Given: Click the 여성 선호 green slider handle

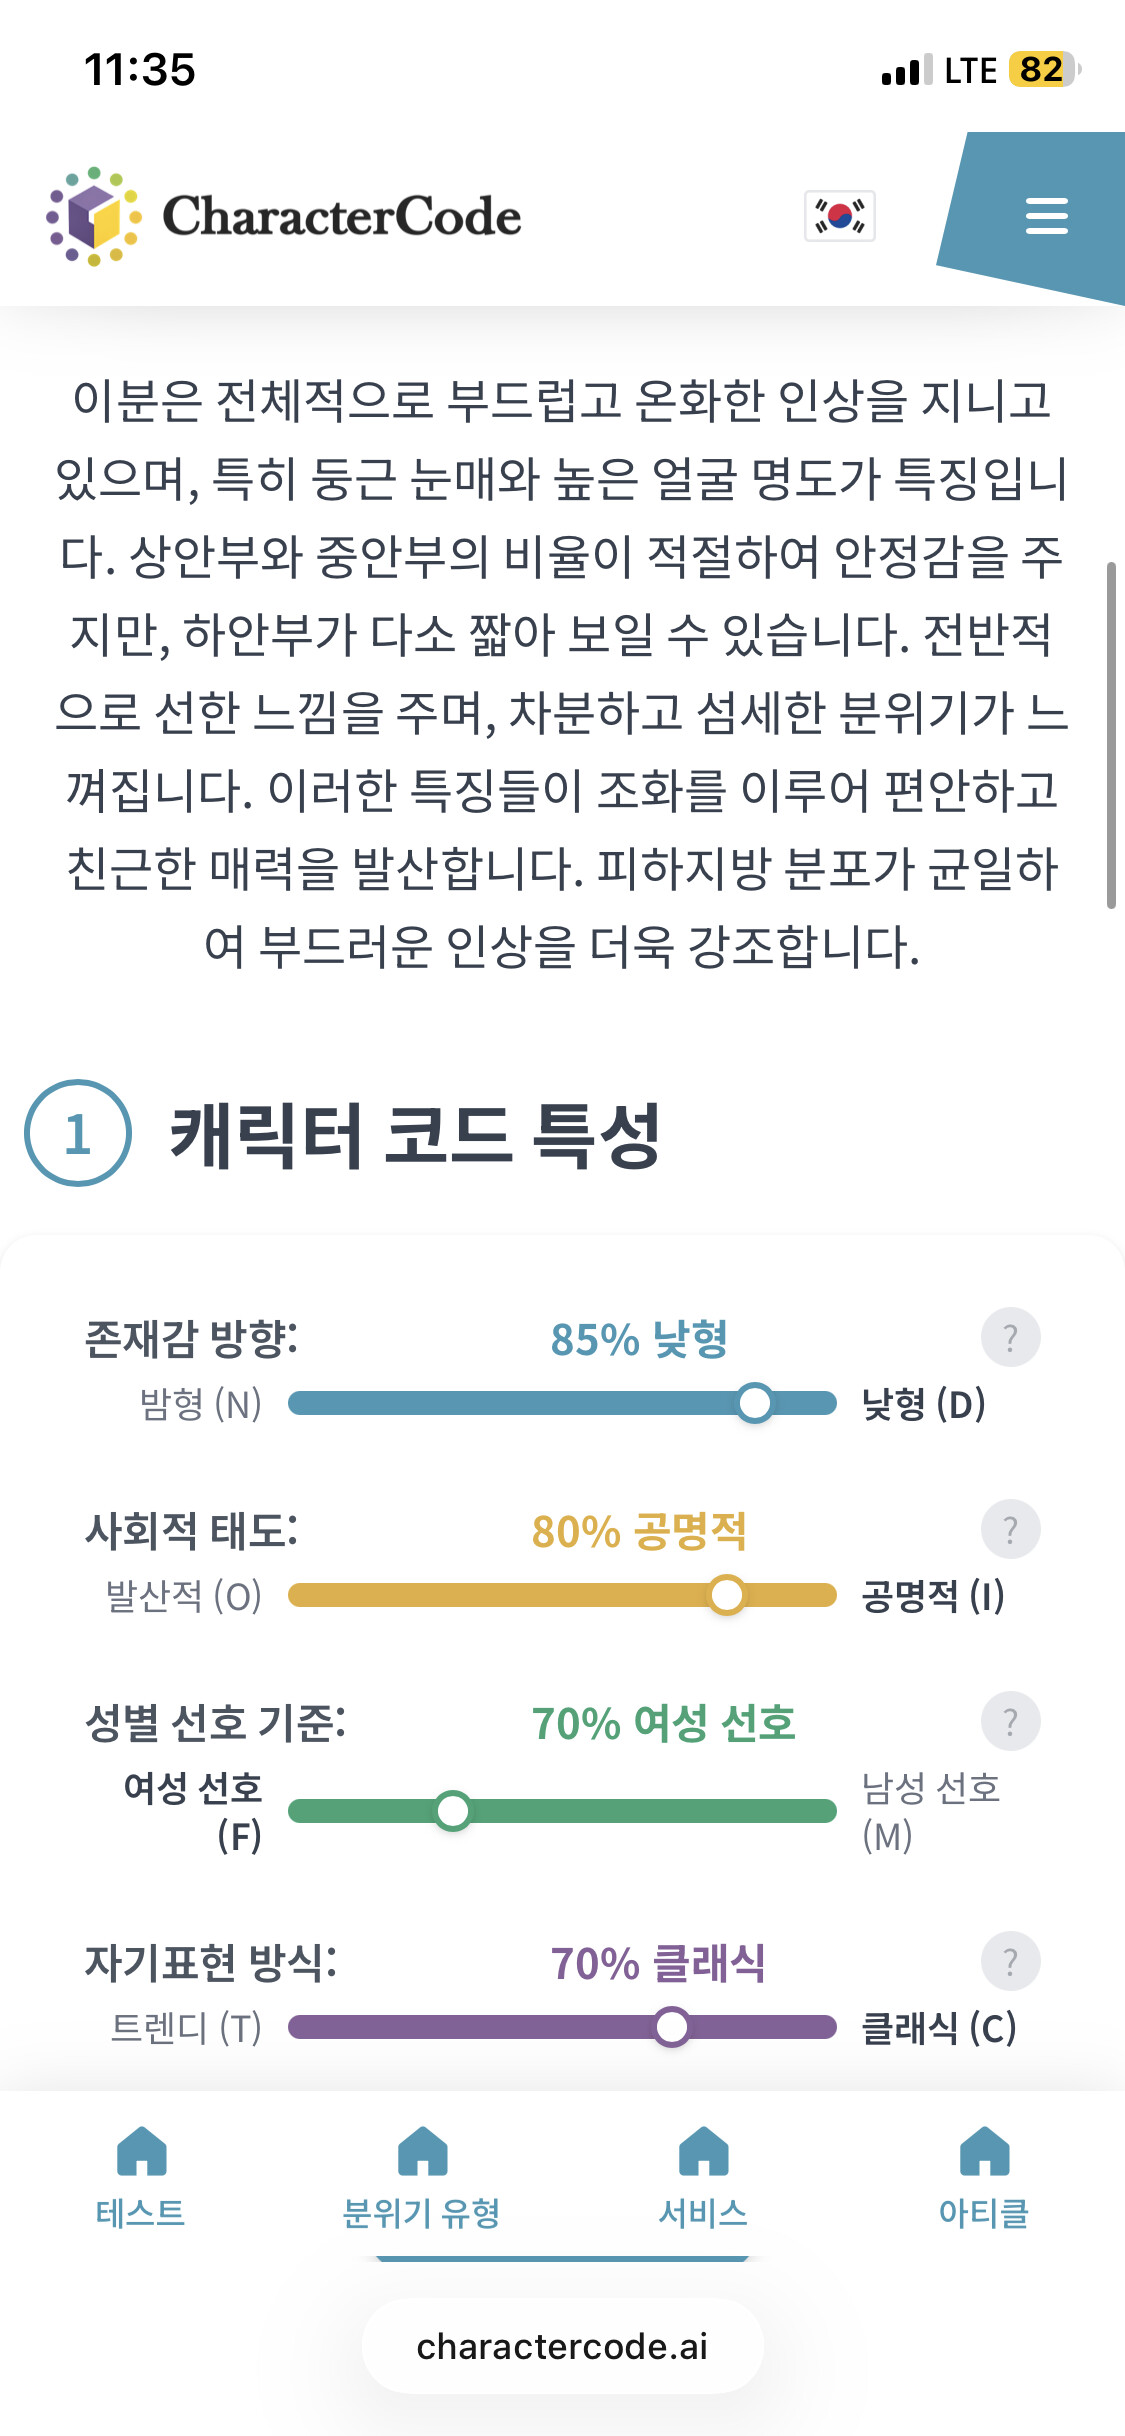Looking at the screenshot, I should point(453,1811).
